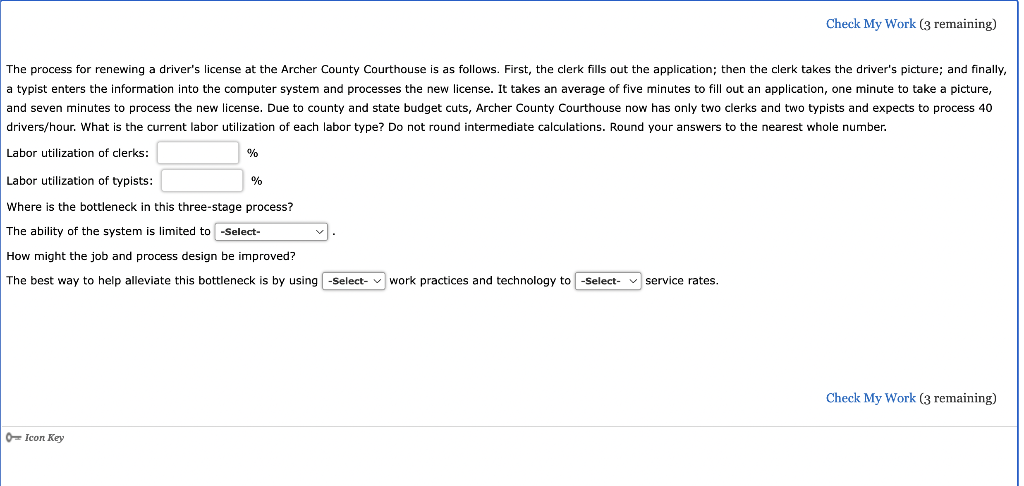This screenshot has height=486, width=1024.
Task: Open the system limited to dropdown
Action: pos(271,232)
